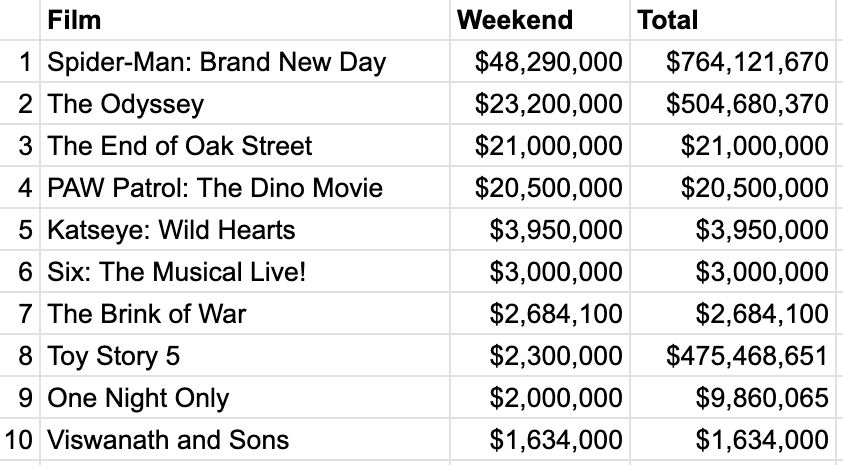843x465 pixels.
Task: Click the Spider-Man: Brand New Day cell
Action: pyautogui.click(x=245, y=61)
